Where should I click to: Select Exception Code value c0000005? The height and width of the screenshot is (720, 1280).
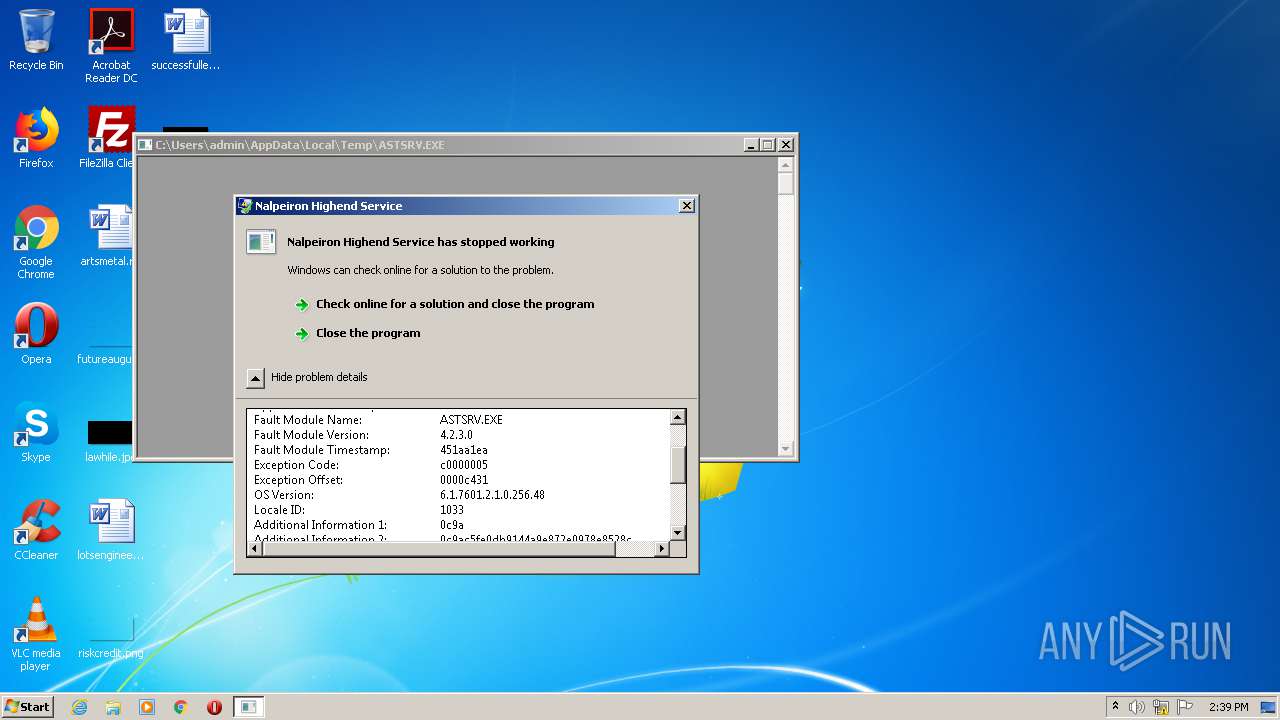coord(464,465)
